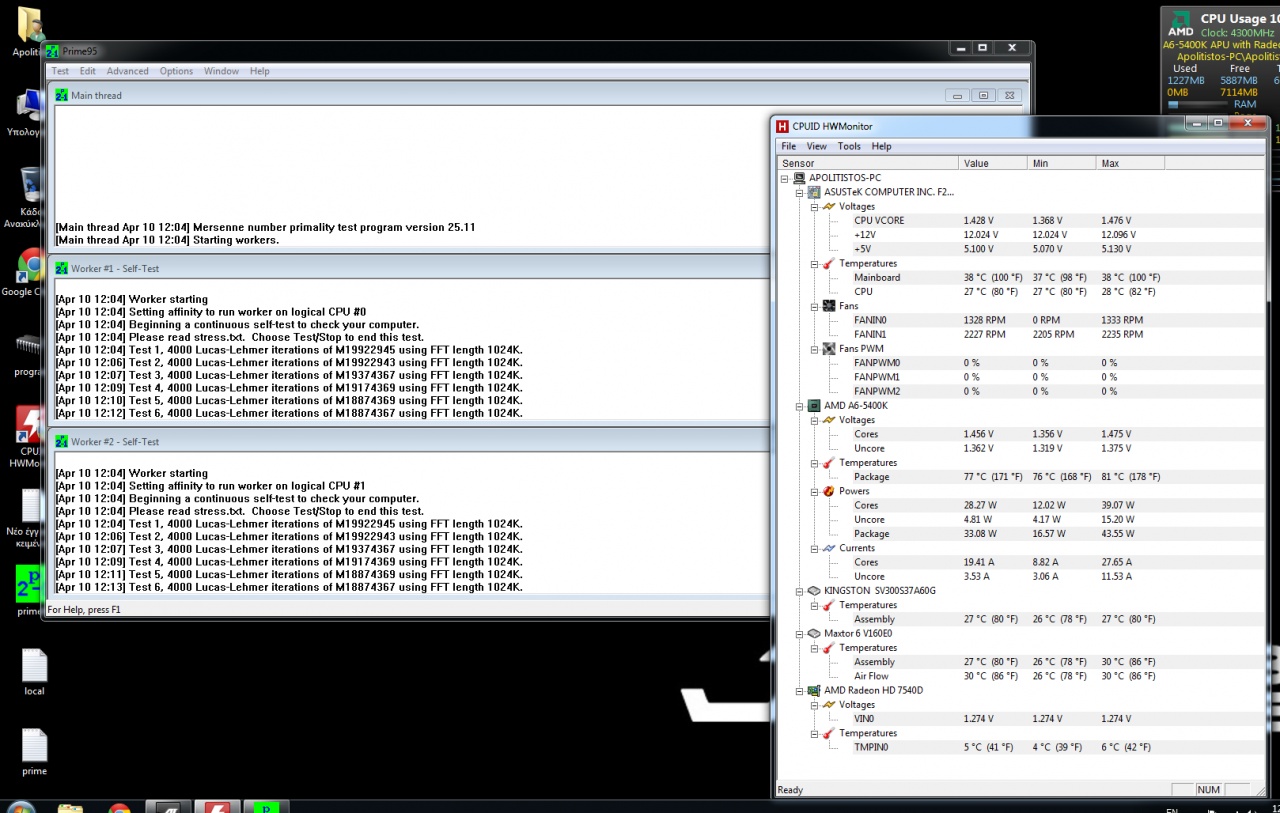Collapse the APOLITISTOS-PC root node

785,178
